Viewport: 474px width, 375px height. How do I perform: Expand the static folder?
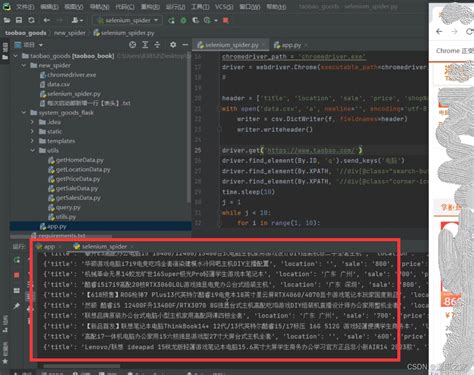(32, 131)
